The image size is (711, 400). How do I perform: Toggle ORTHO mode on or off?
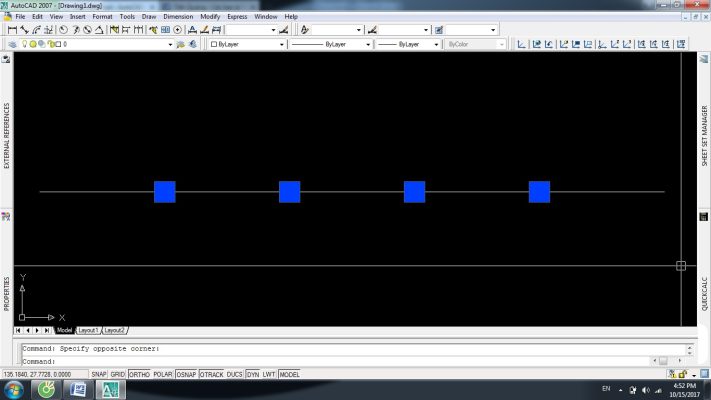point(139,374)
